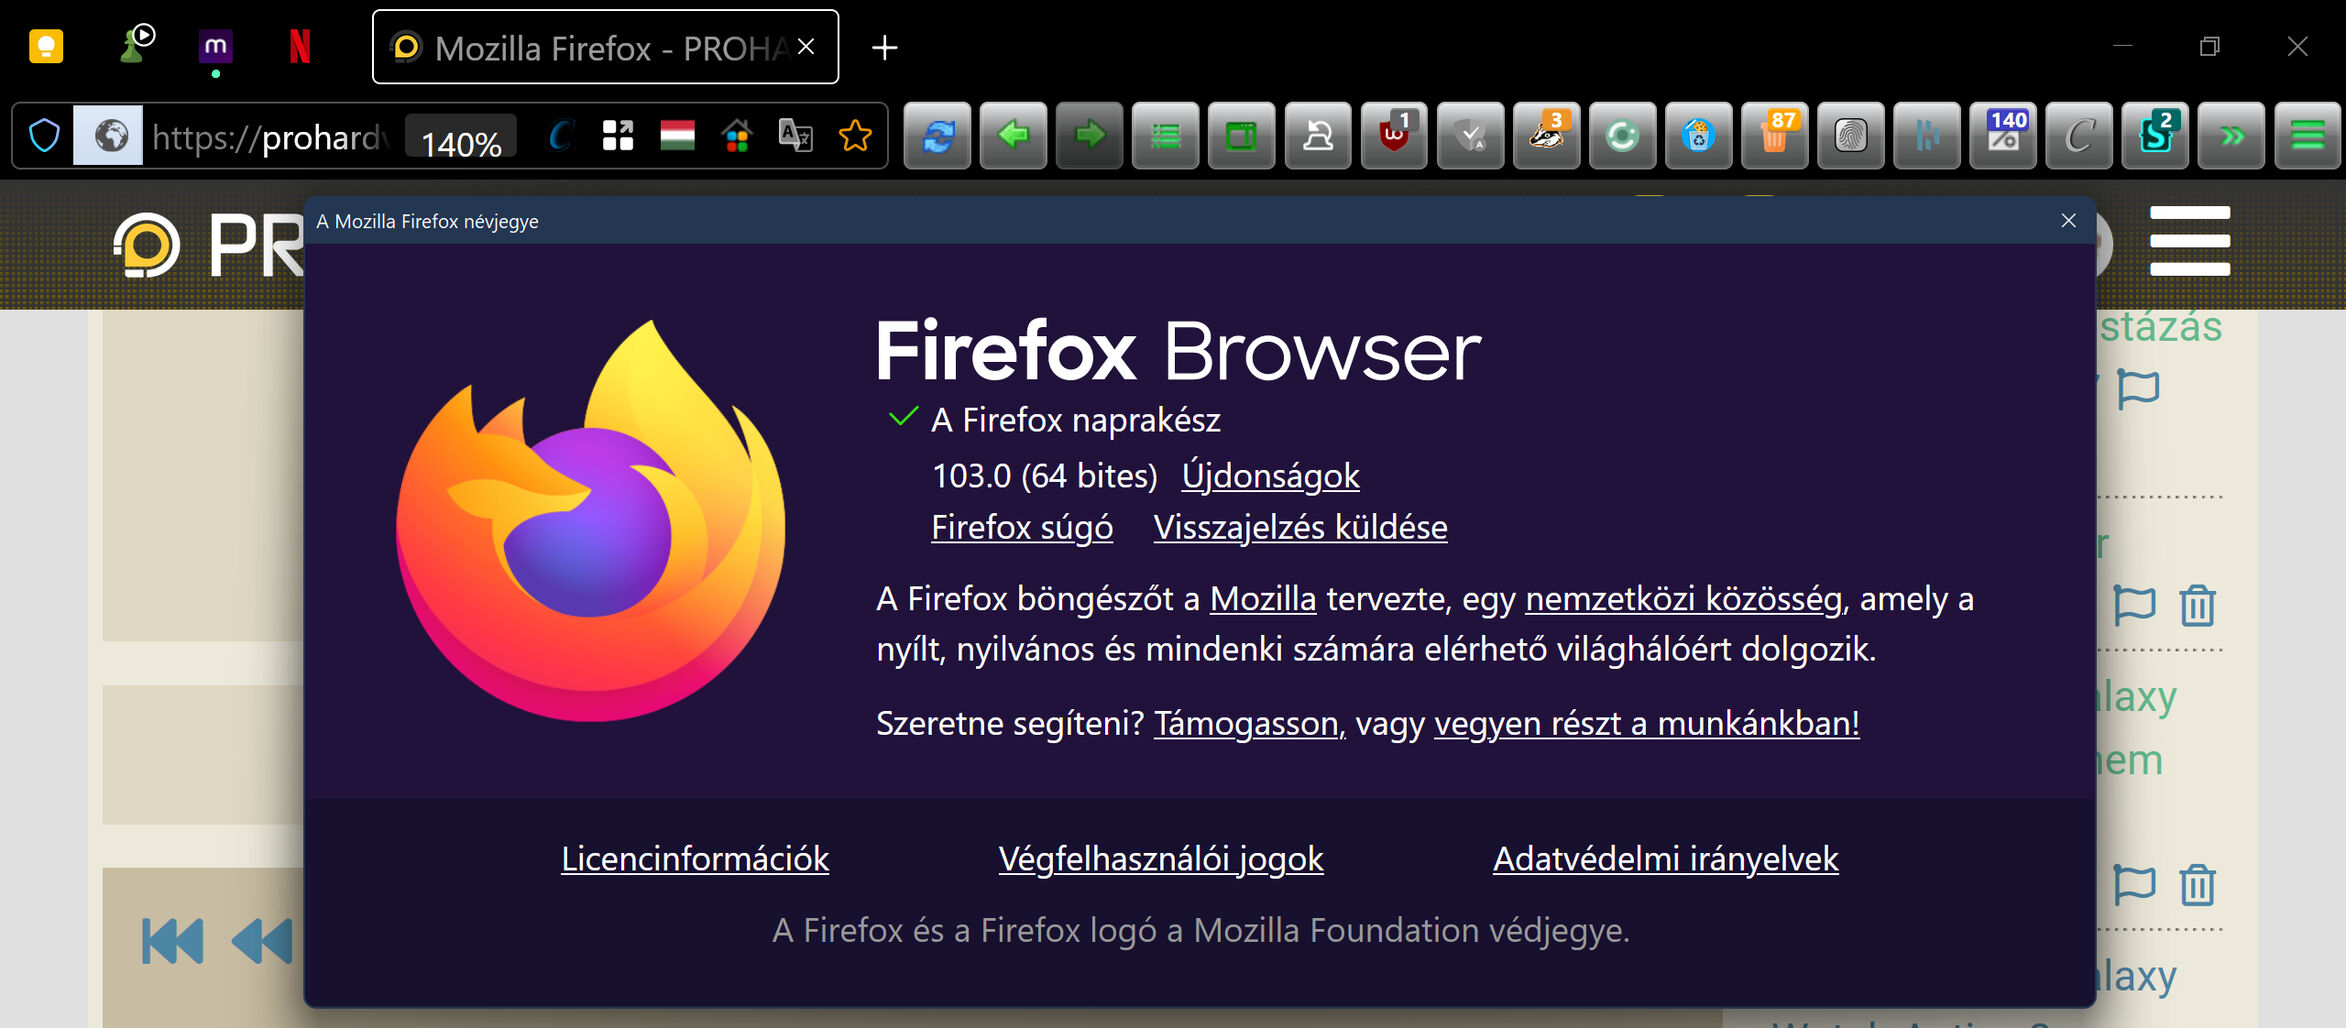This screenshot has width=2346, height=1028.
Task: Click the green circular ring extension icon
Action: (x=1622, y=135)
